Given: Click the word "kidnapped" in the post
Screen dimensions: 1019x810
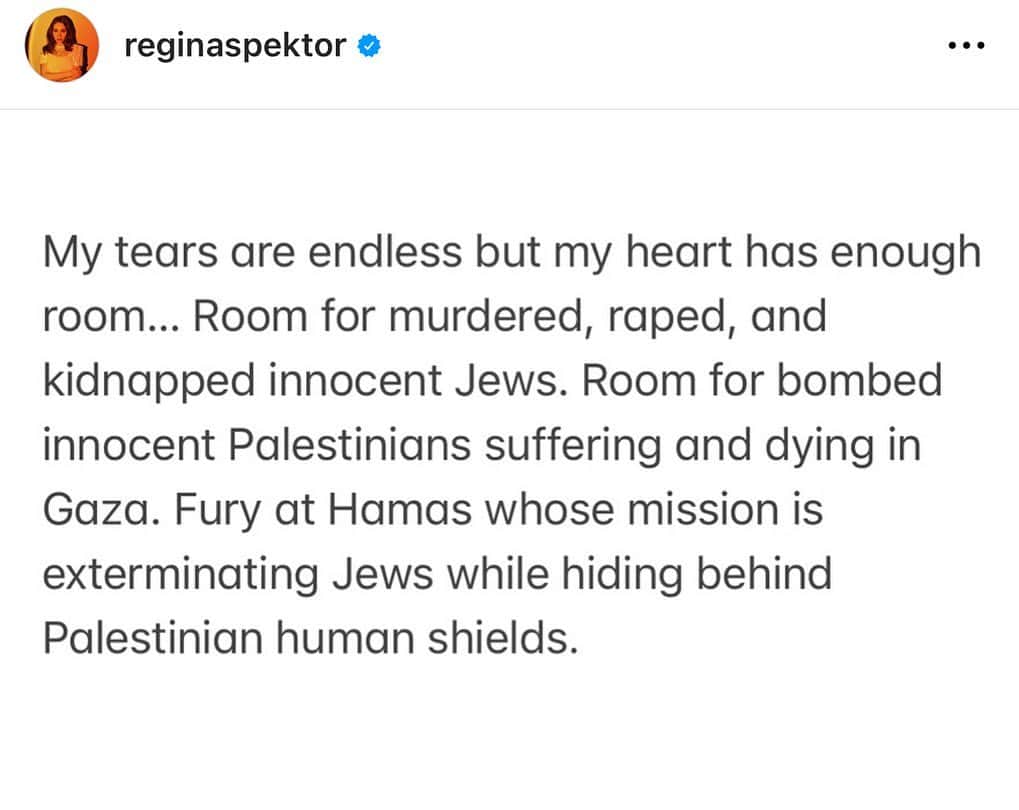Looking at the screenshot, I should (149, 382).
